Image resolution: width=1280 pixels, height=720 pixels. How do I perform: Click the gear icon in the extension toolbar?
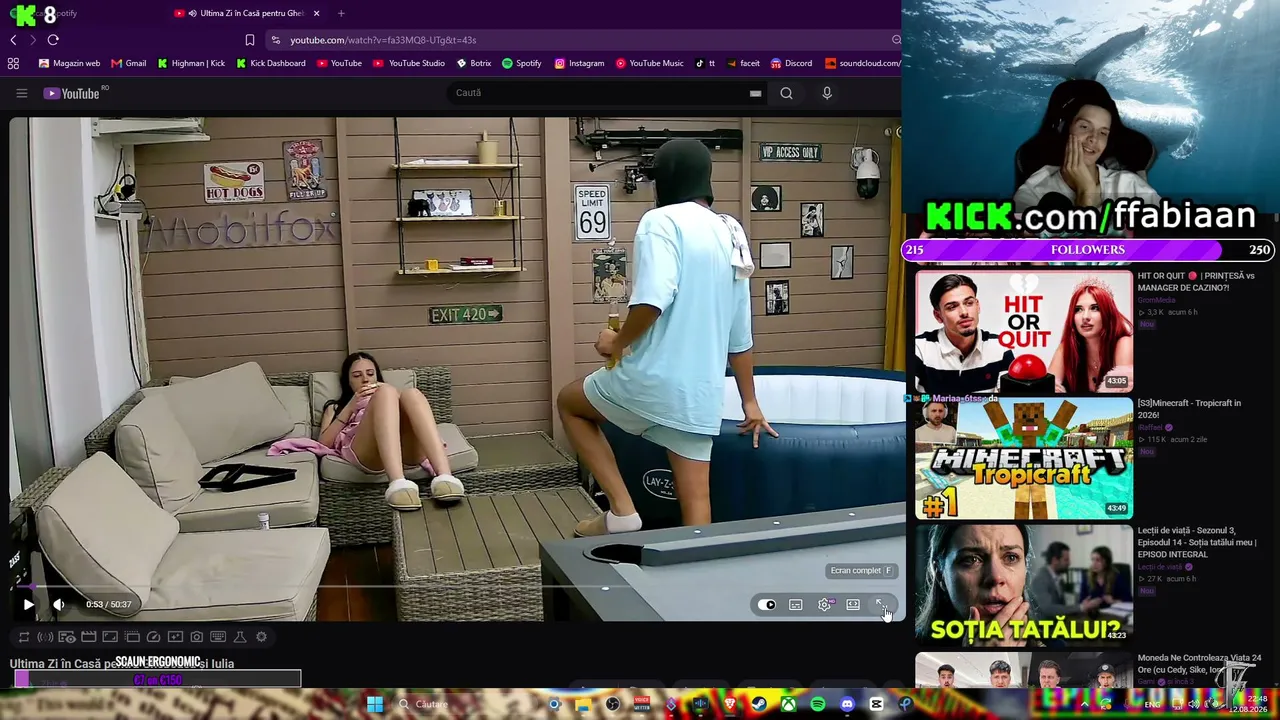pyautogui.click(x=261, y=637)
